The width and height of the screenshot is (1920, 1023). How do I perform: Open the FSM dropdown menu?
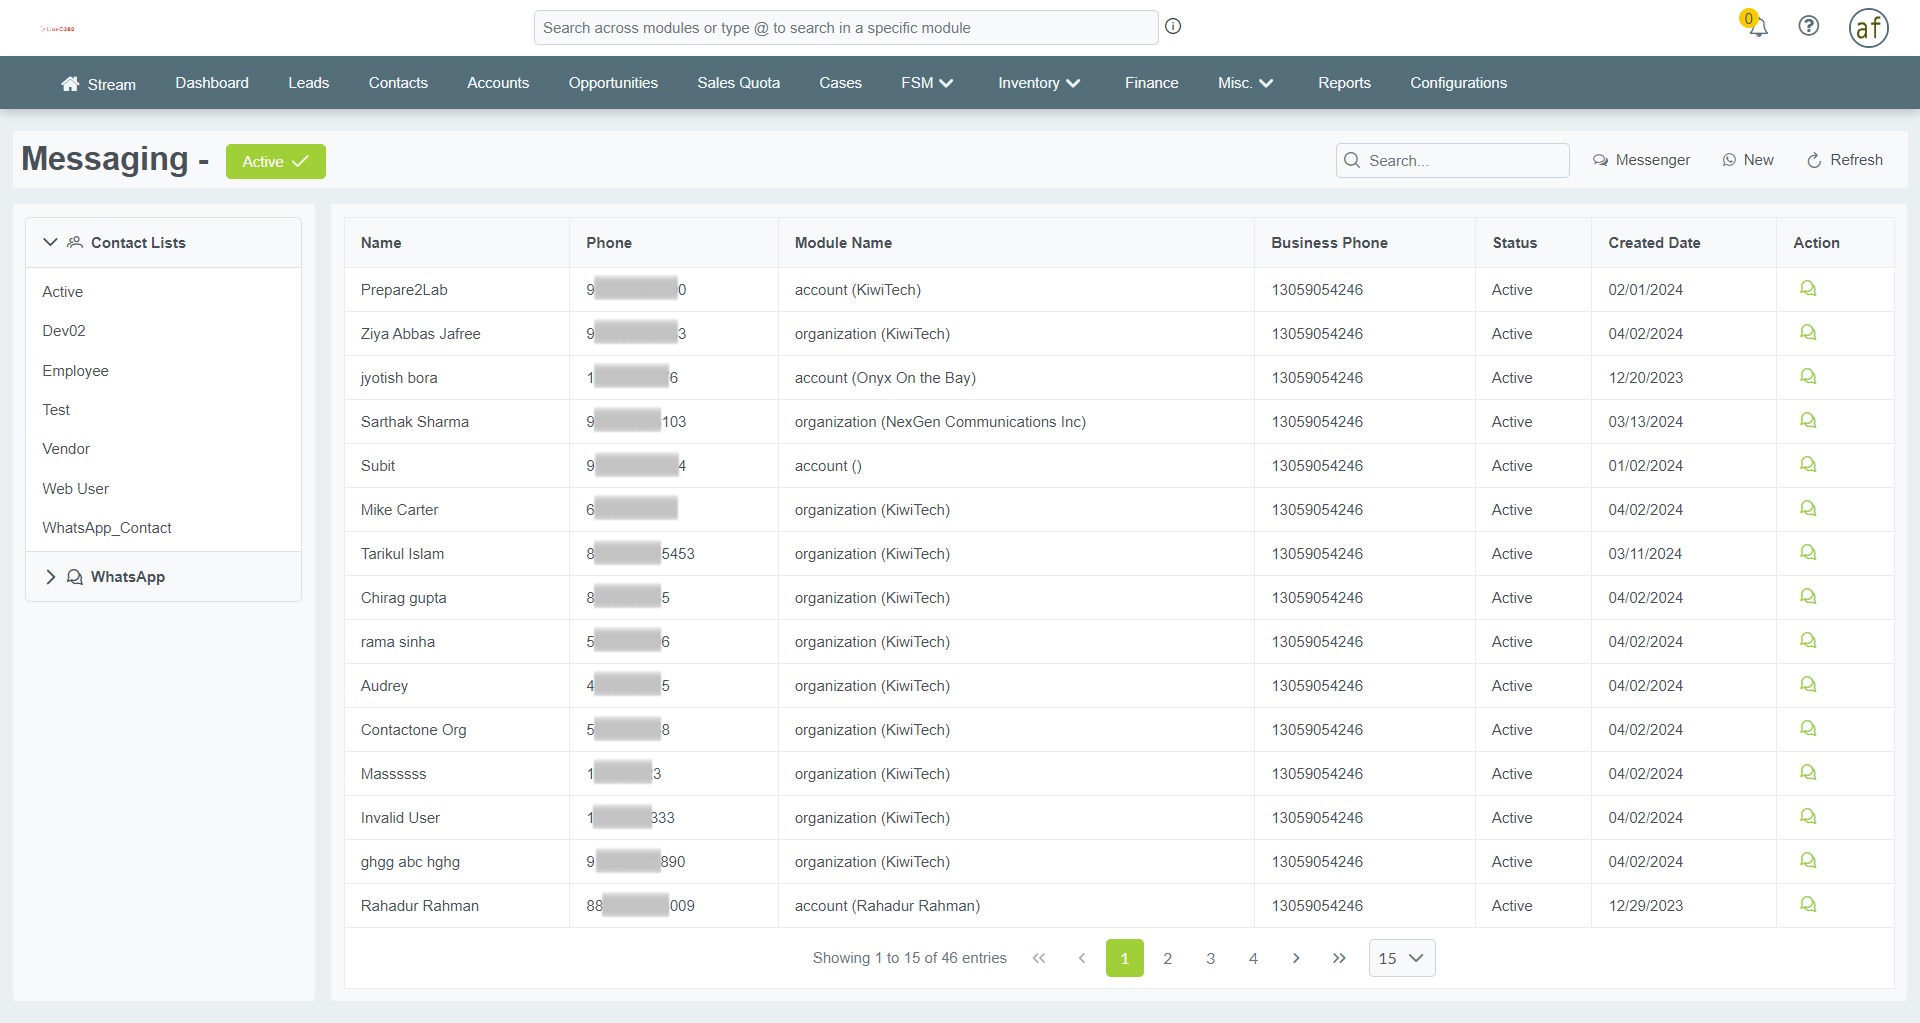[x=927, y=83]
